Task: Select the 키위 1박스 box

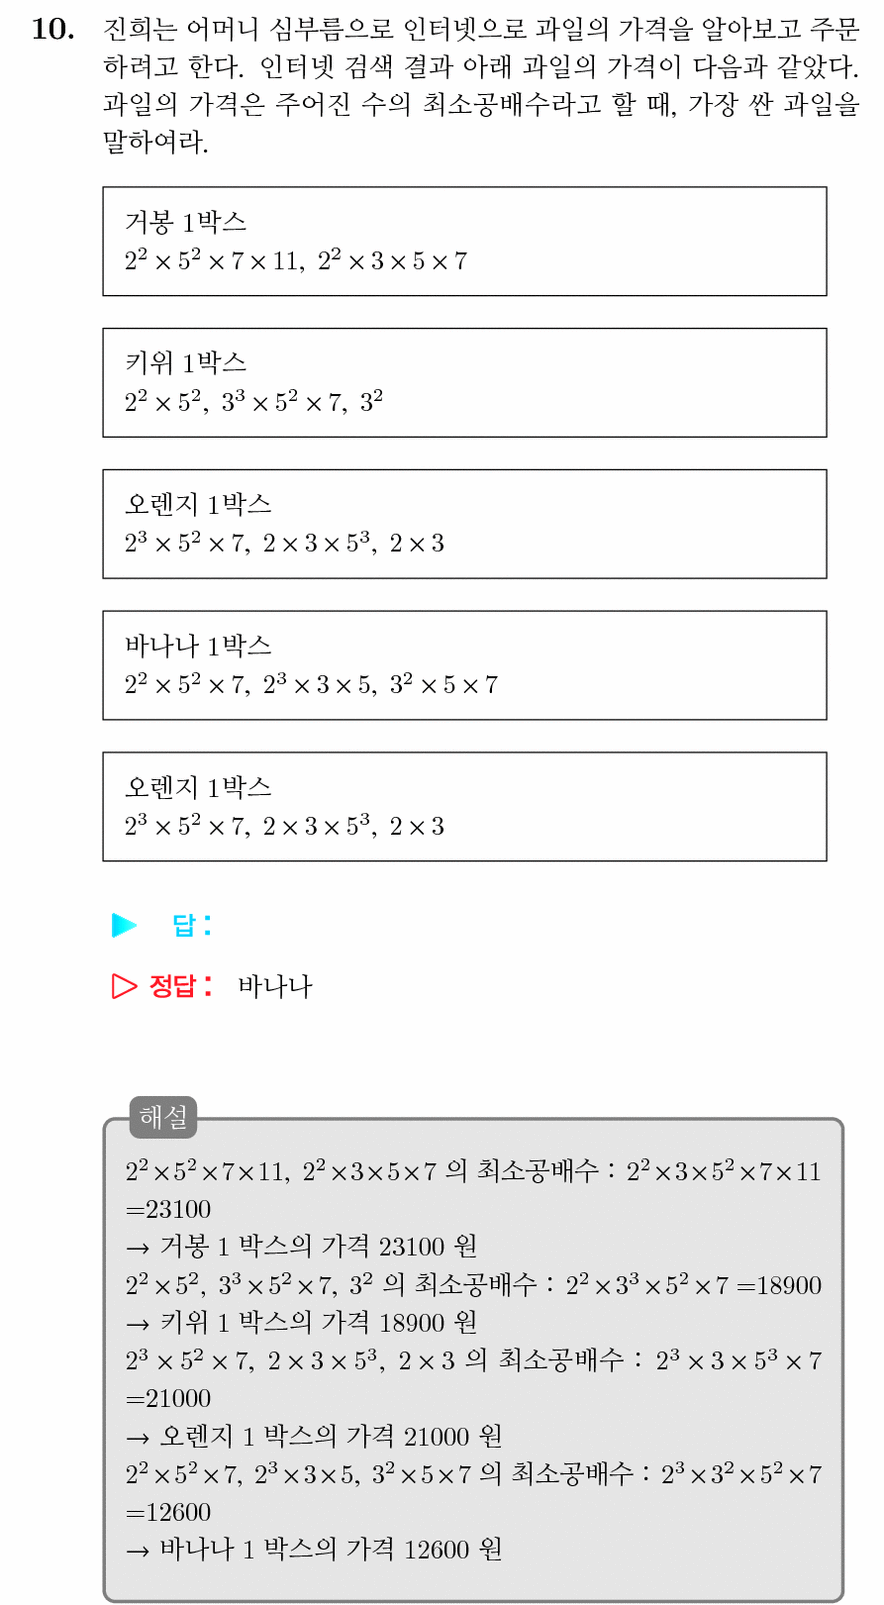Action: click(x=465, y=383)
